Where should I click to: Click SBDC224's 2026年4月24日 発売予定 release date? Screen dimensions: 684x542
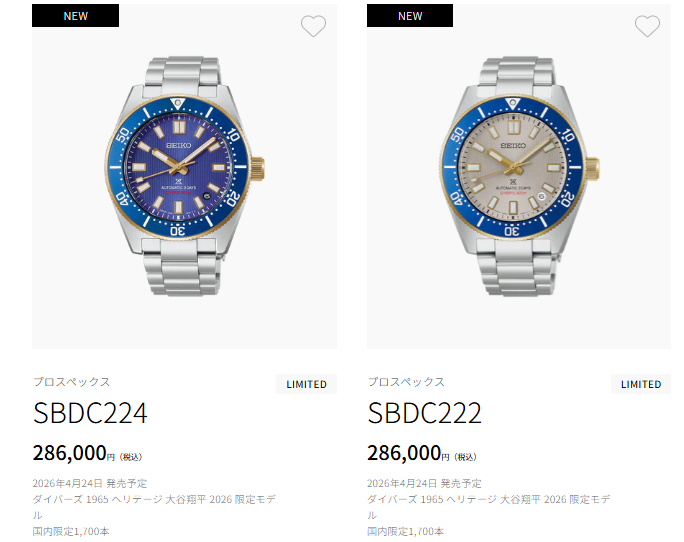[x=90, y=484]
